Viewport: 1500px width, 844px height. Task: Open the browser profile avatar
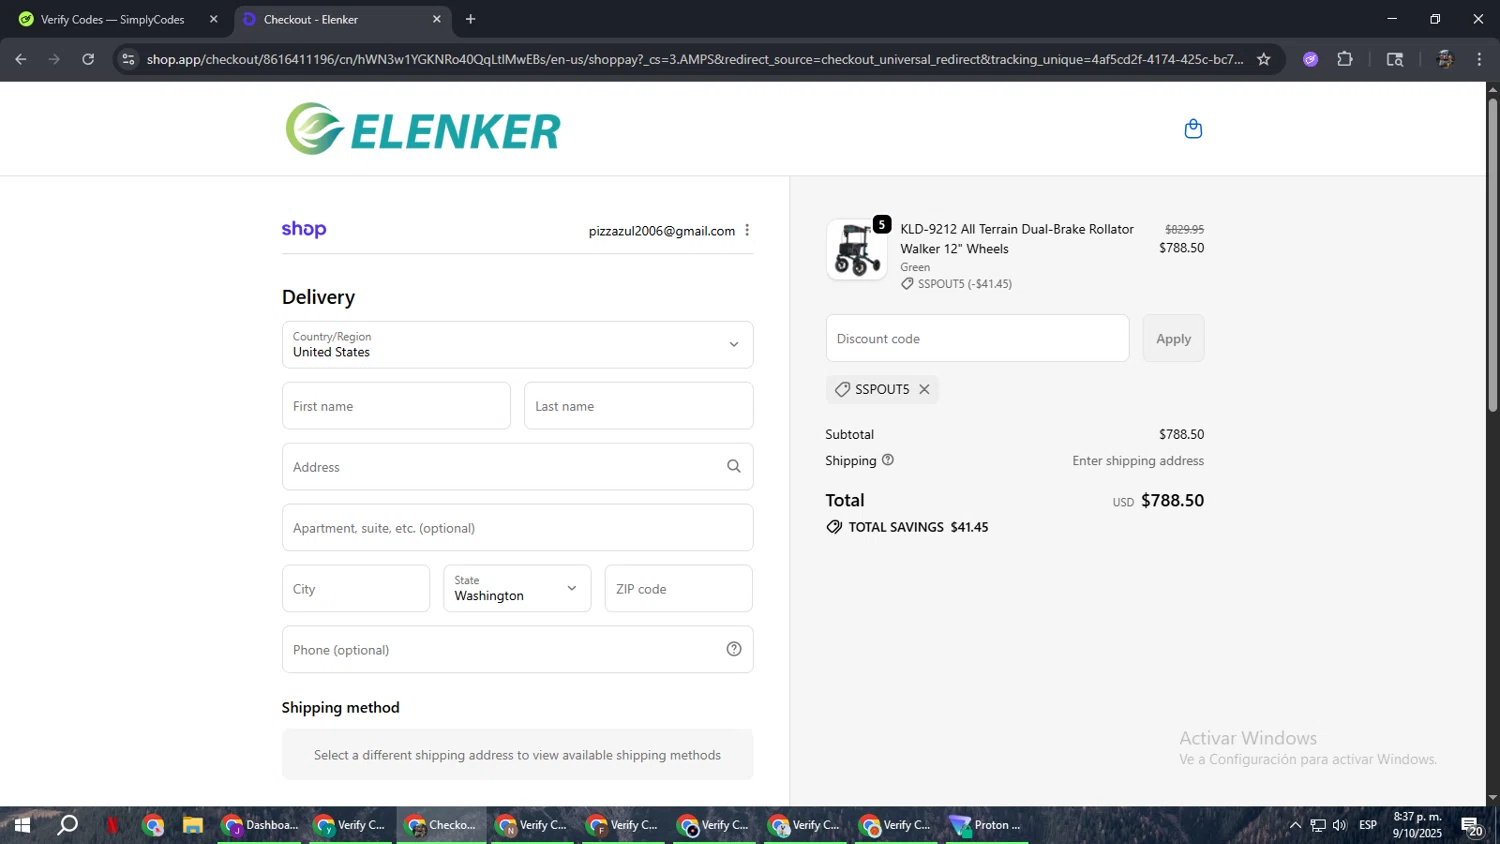pyautogui.click(x=1444, y=59)
